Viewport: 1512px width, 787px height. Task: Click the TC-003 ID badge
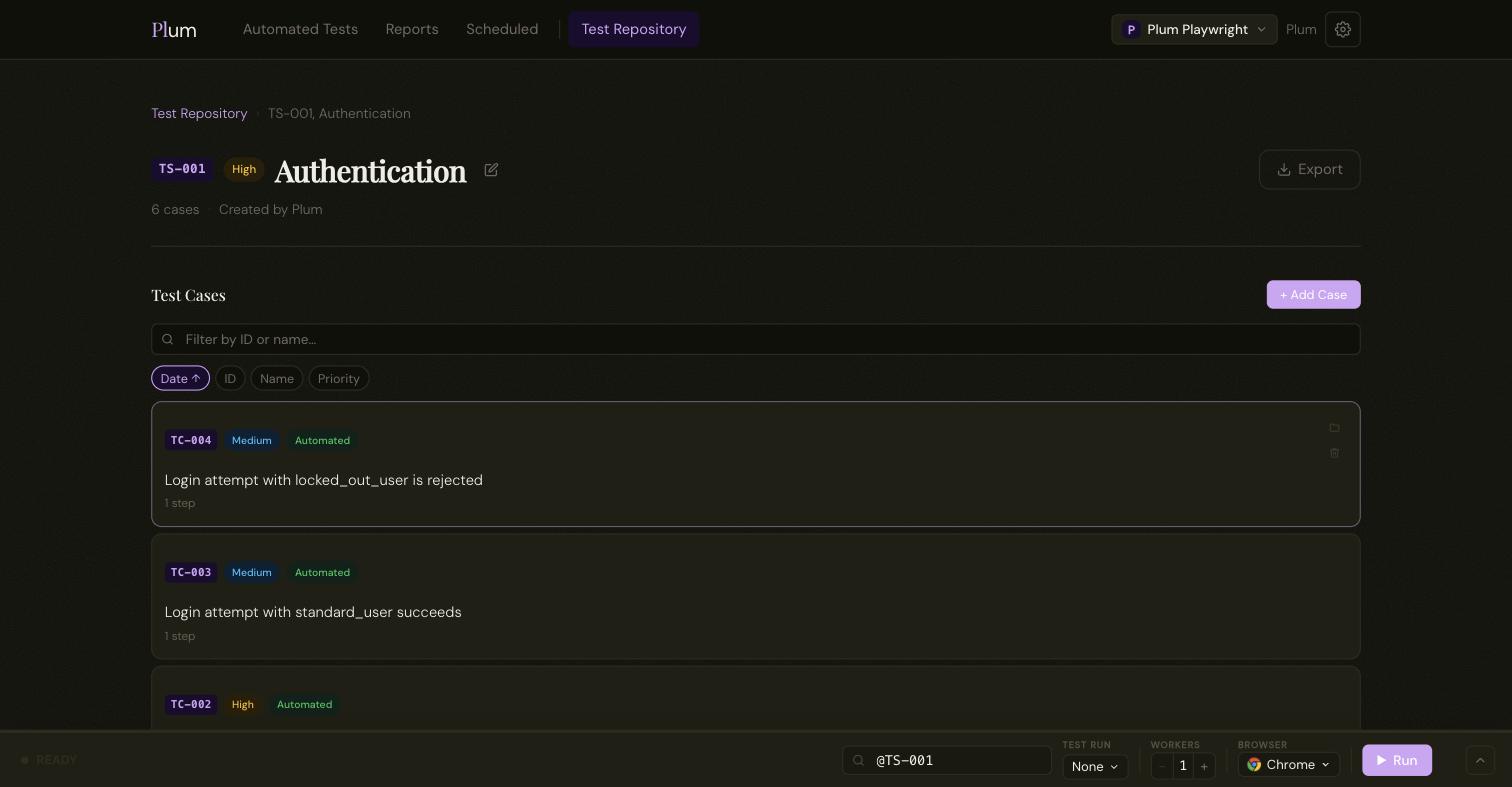191,572
